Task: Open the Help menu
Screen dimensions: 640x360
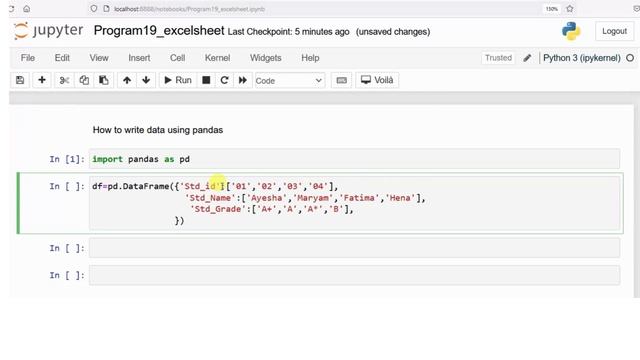Action: tap(310, 58)
